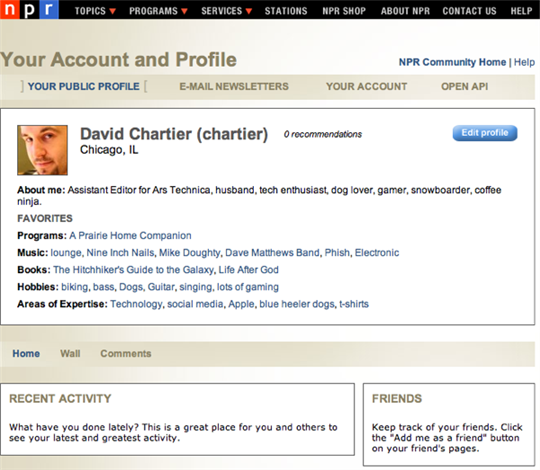The image size is (540, 470).
Task: Click the Hitchhiker's Guide to the Galaxy link
Action: (133, 270)
